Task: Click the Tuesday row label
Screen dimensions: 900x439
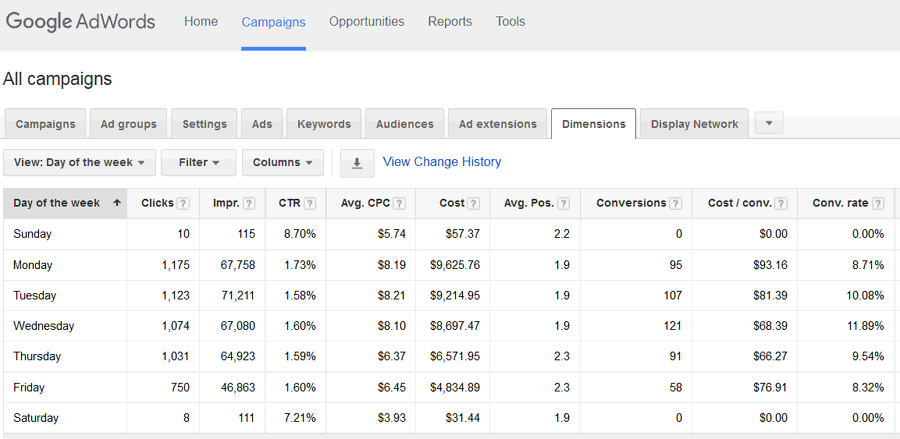Action: point(34,296)
